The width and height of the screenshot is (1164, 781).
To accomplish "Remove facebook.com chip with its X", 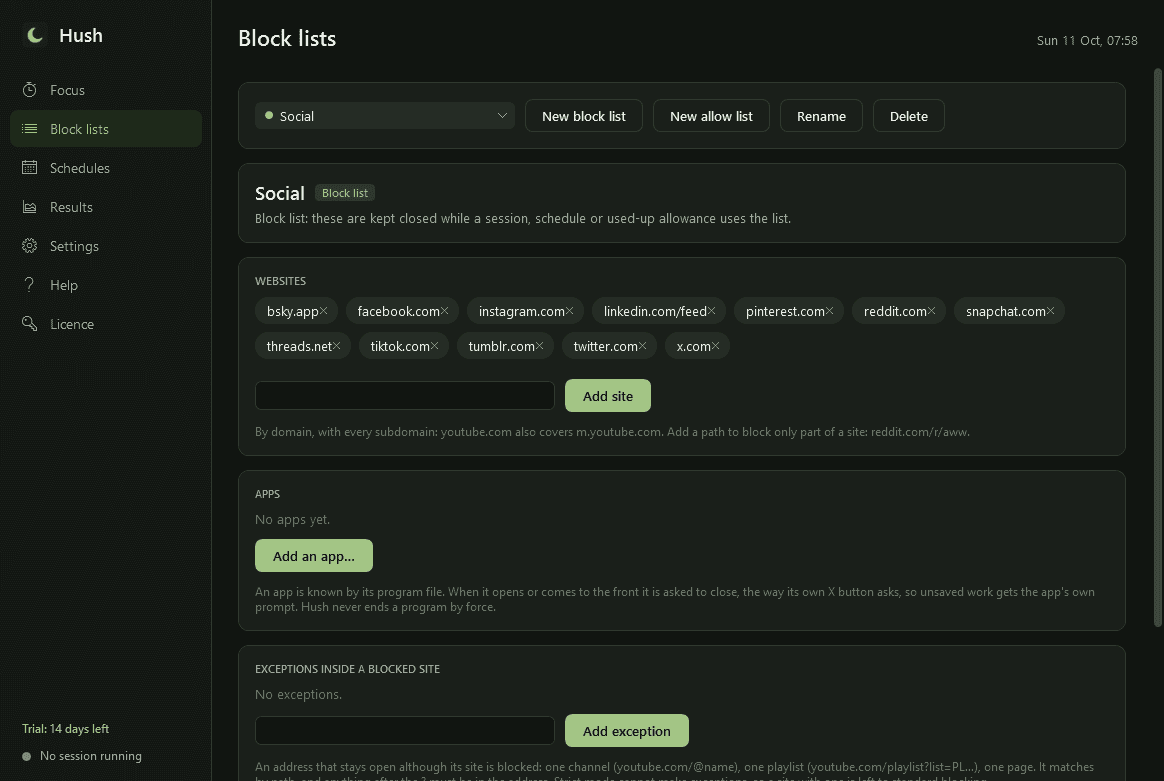I will 445,311.
